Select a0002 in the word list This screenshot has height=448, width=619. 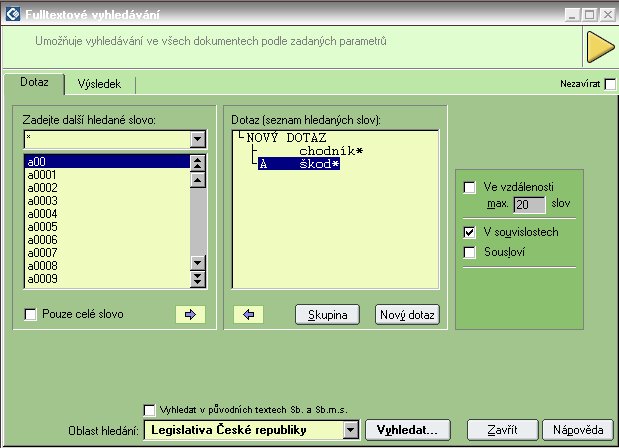pyautogui.click(x=107, y=188)
